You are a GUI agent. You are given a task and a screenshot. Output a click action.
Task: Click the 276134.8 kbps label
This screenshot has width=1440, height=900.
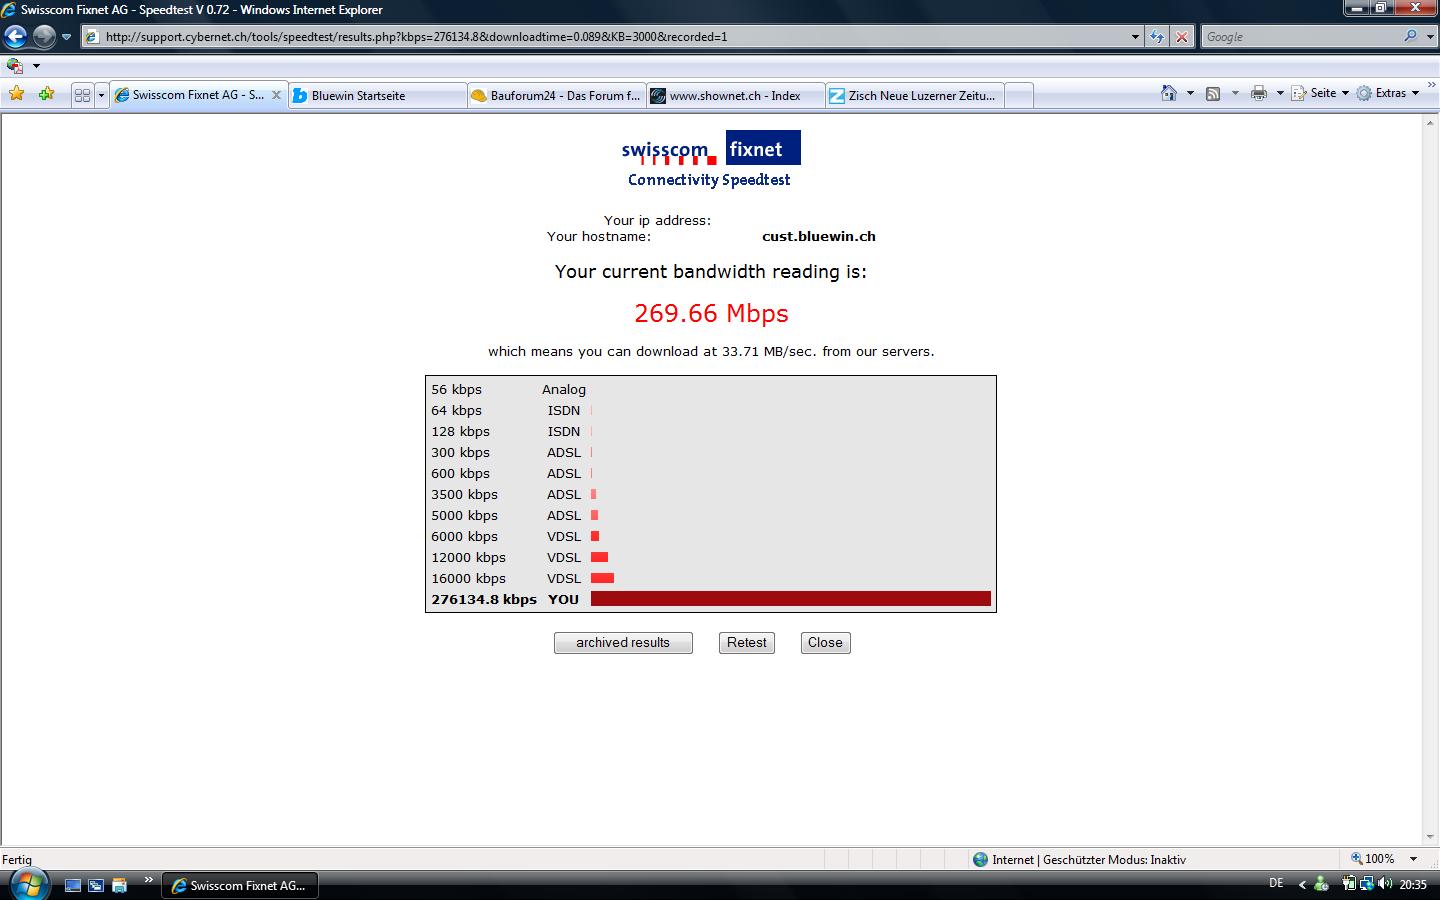click(x=484, y=599)
